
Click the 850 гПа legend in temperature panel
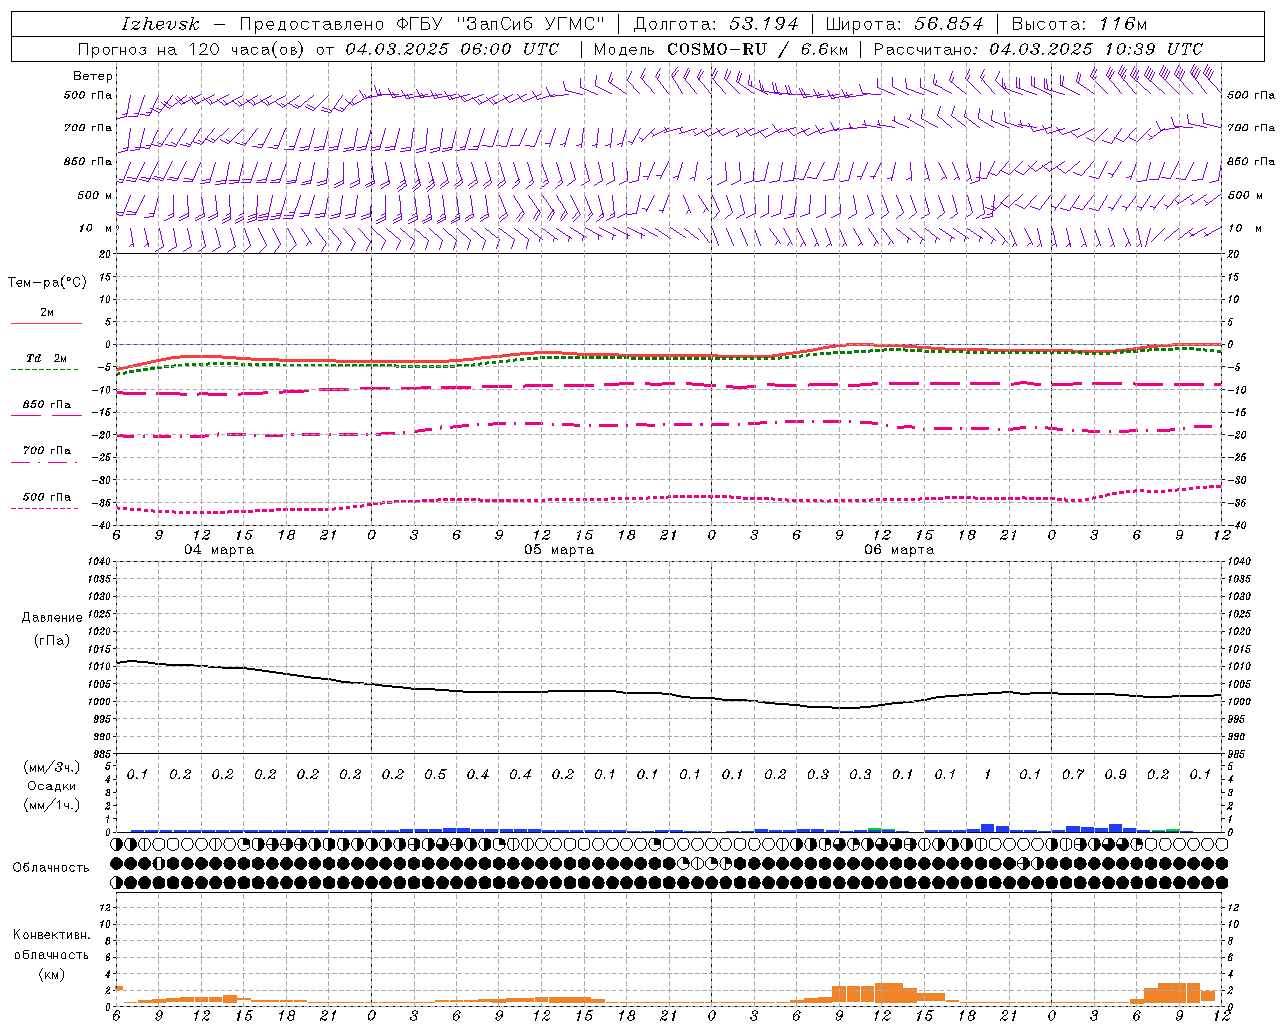(47, 405)
